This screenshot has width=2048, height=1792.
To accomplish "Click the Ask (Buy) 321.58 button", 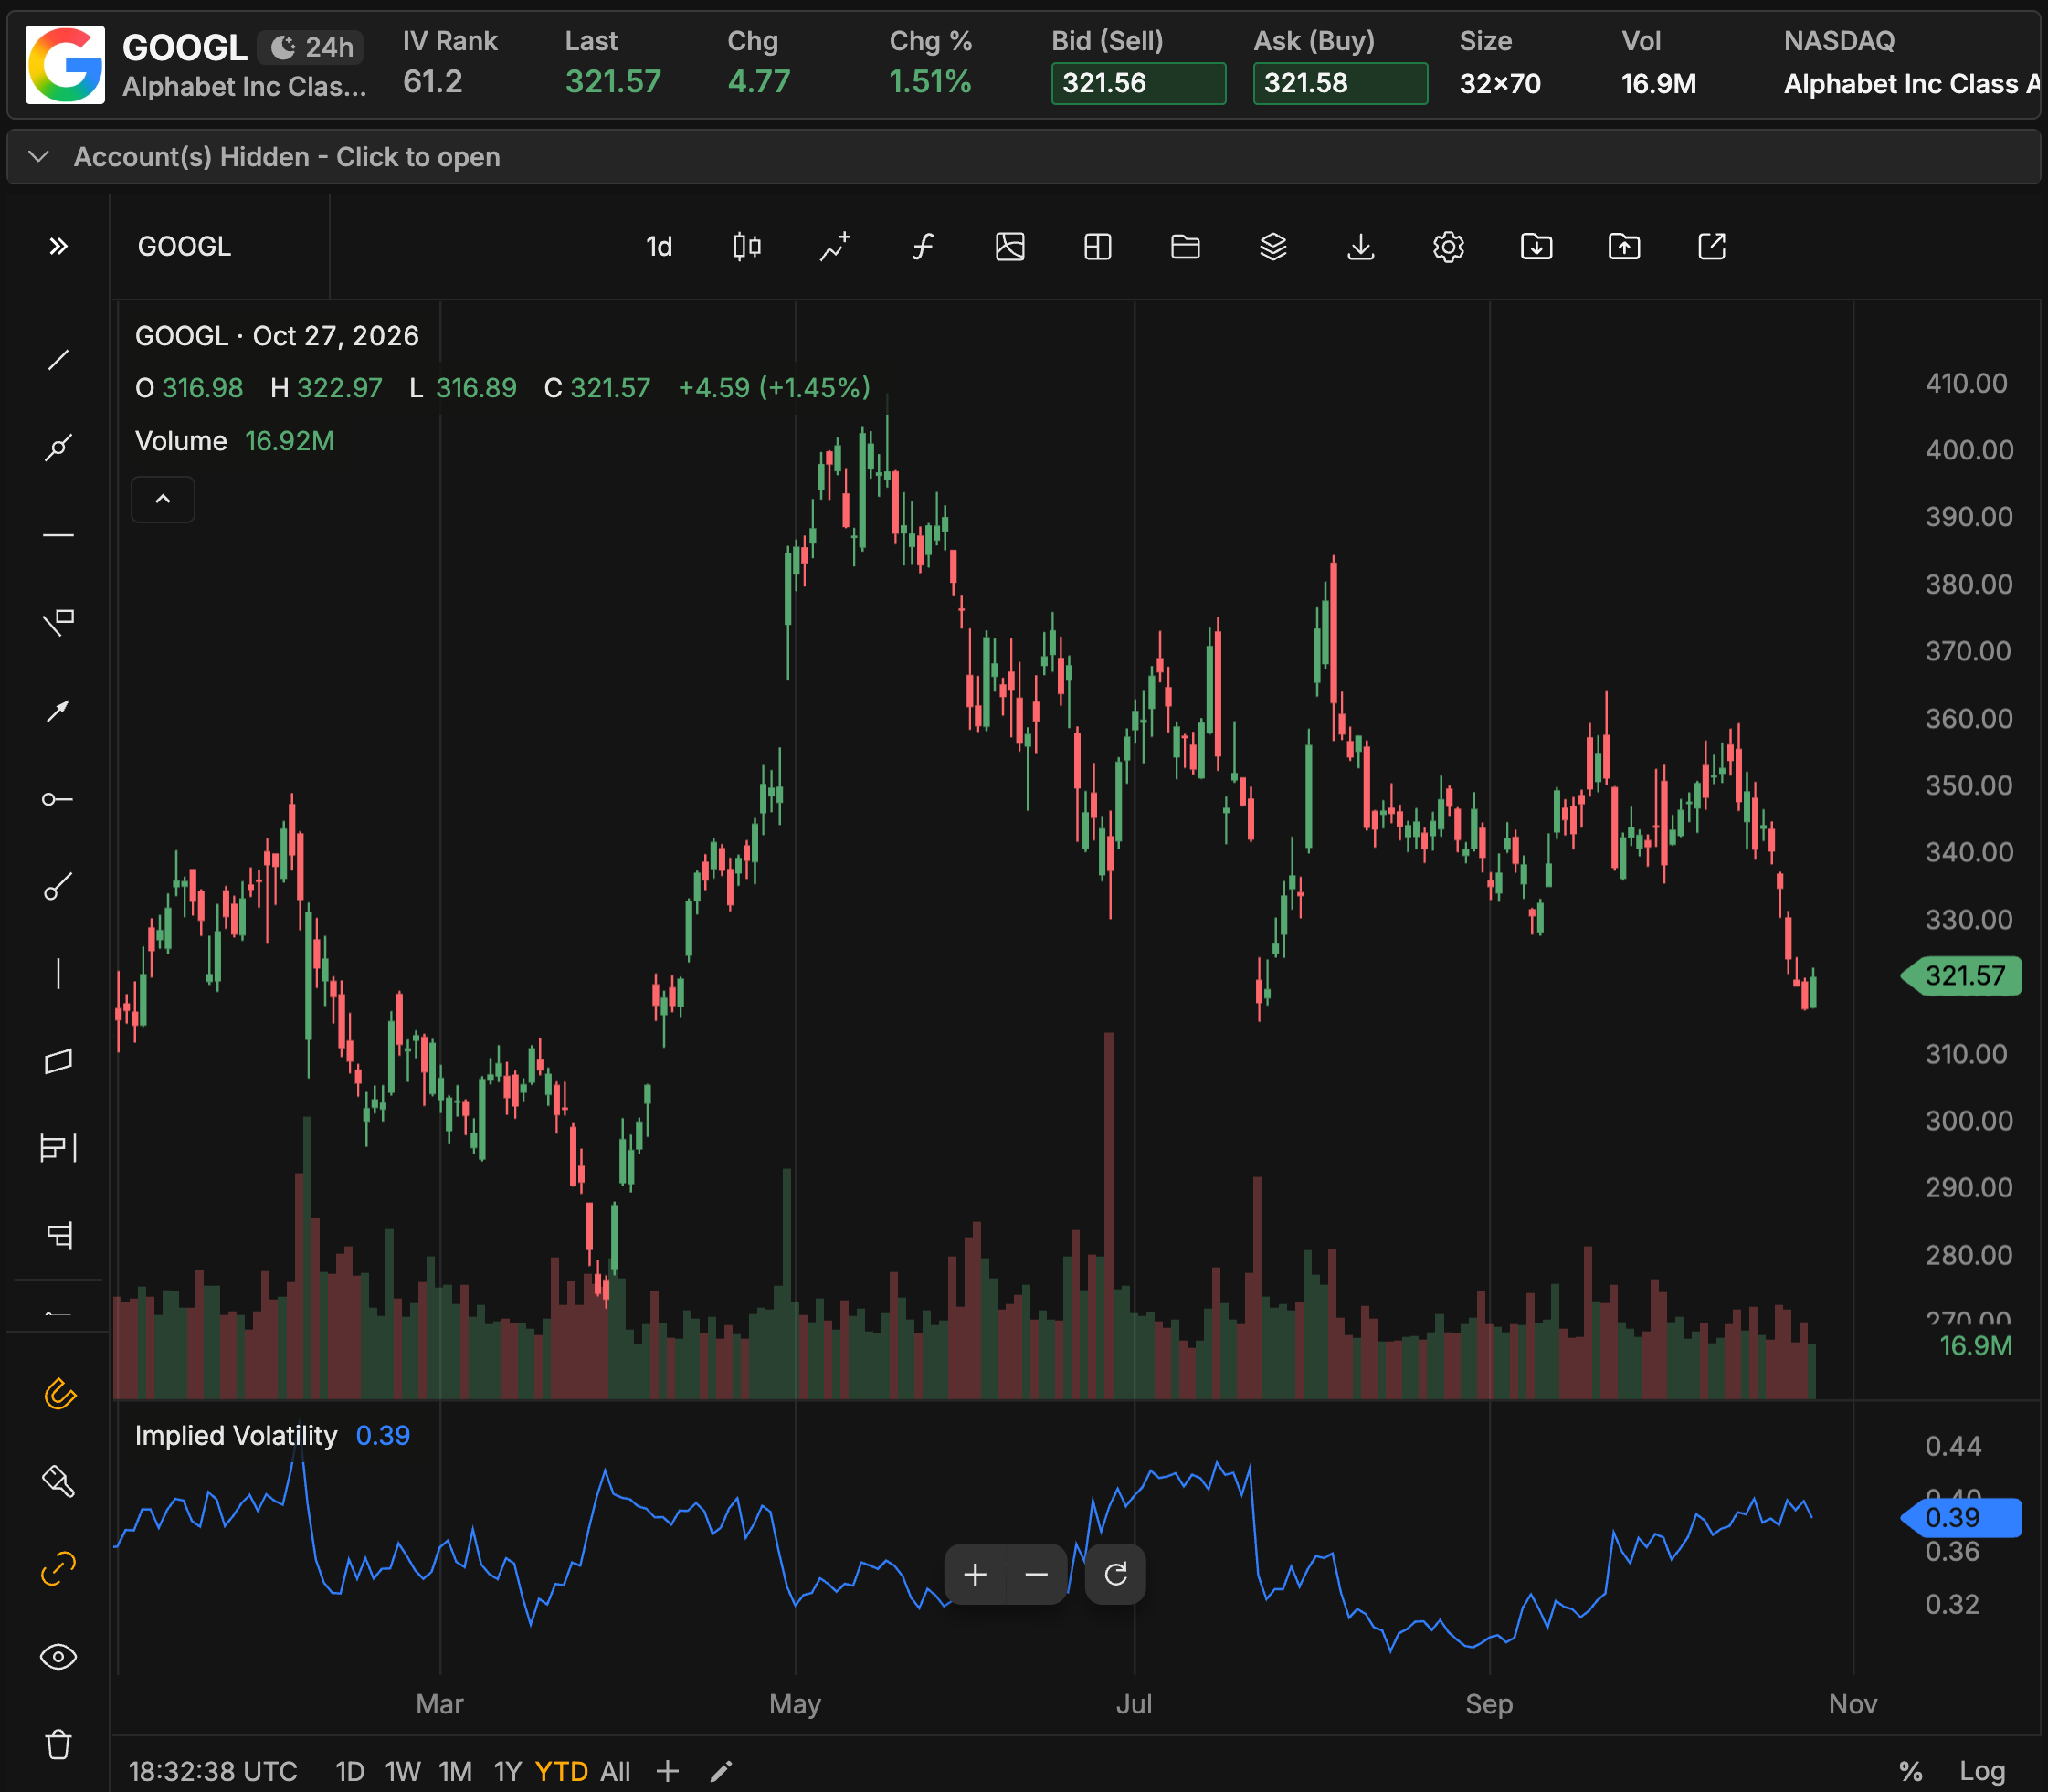I will coord(1340,83).
